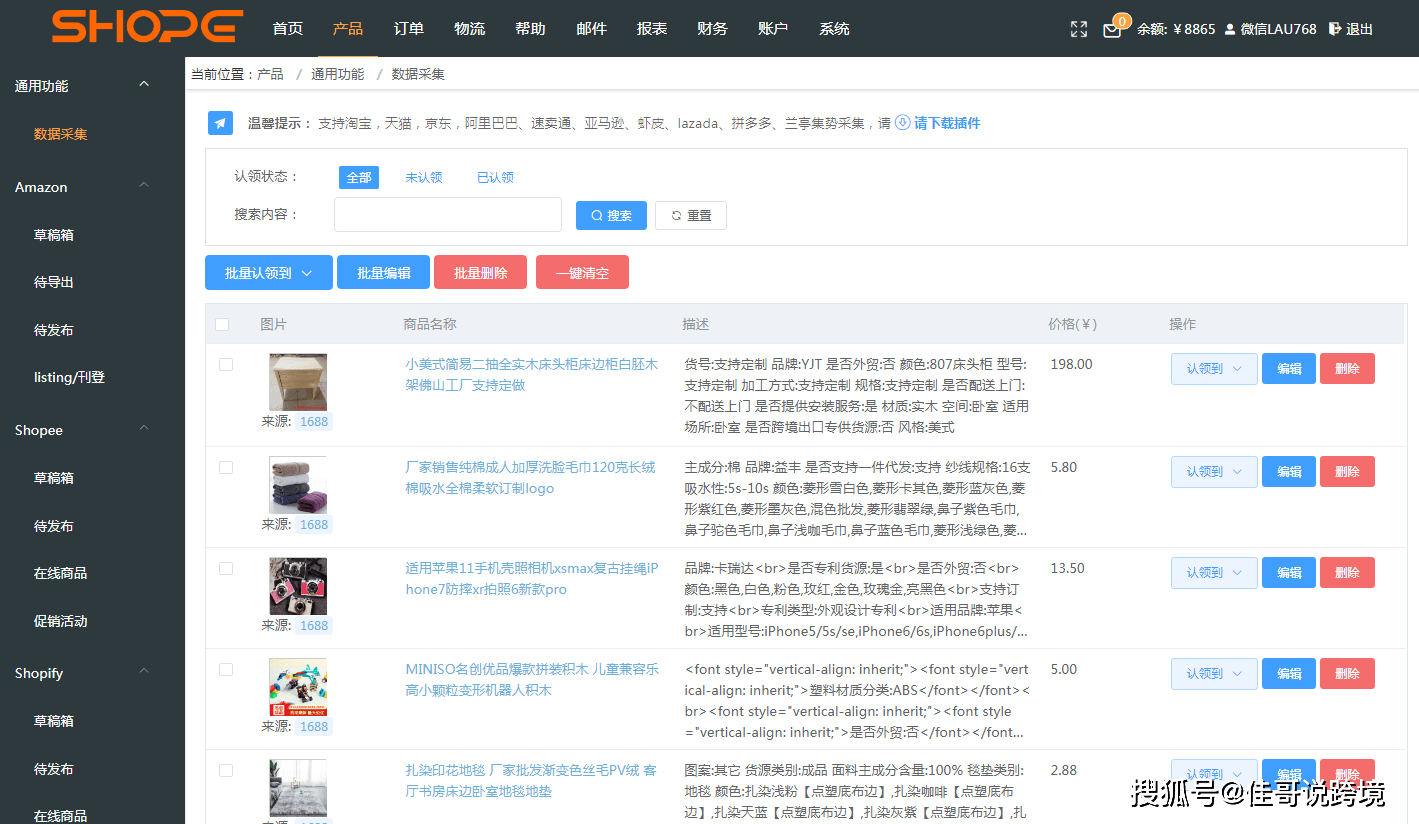The height and width of the screenshot is (824, 1419).
Task: Toggle the select-all checkbox in the table header
Action: (x=222, y=324)
